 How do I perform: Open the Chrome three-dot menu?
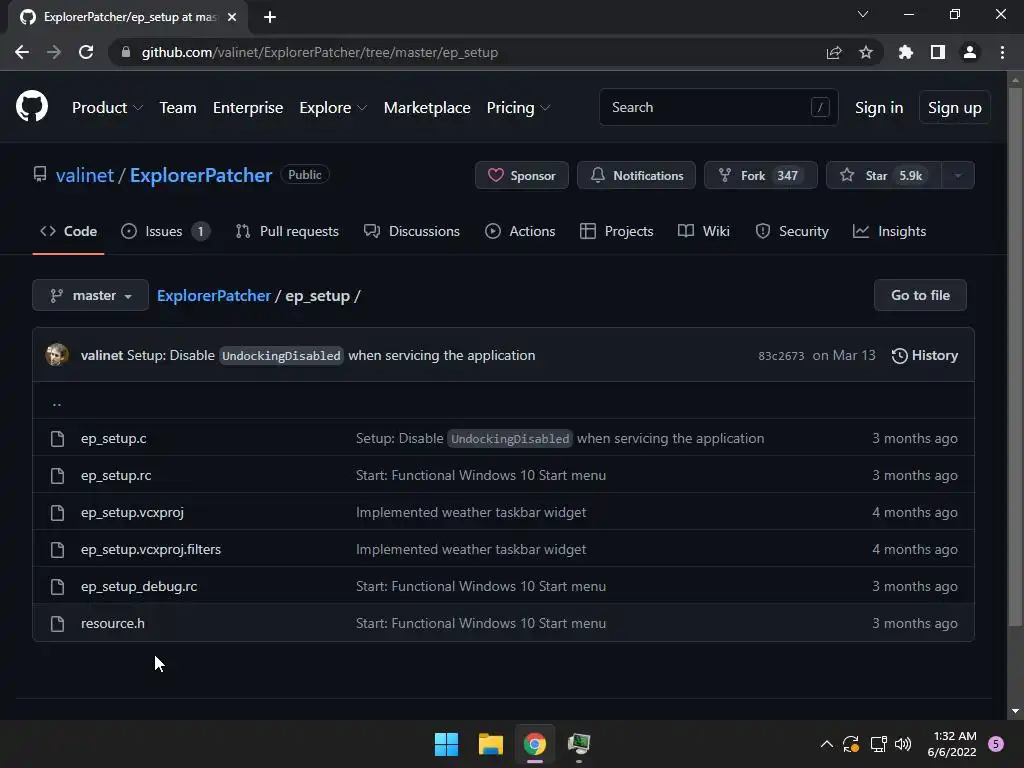point(1002,52)
